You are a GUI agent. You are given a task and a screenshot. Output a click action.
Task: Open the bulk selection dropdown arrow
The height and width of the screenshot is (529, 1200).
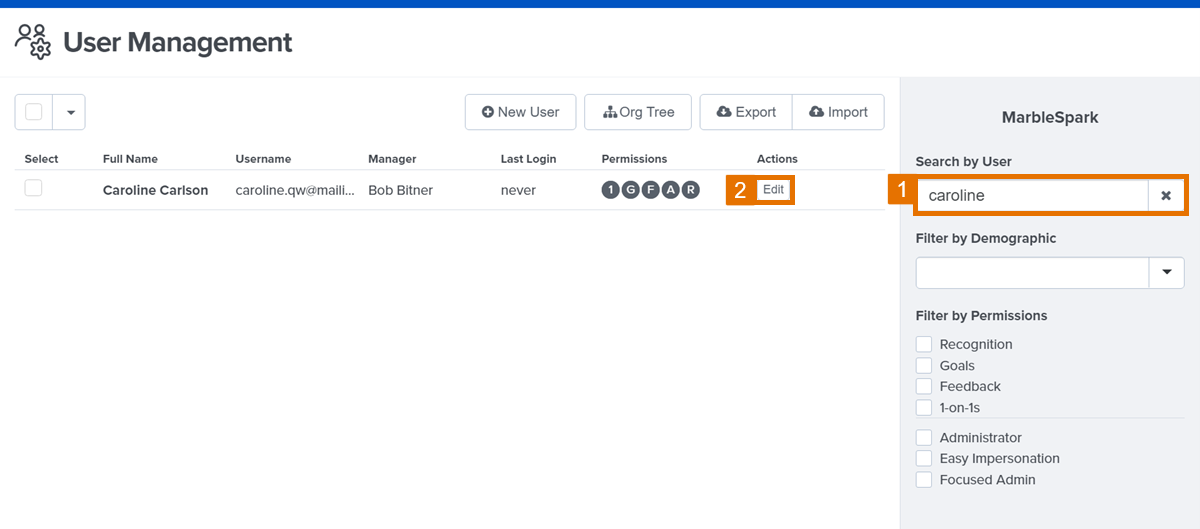click(x=70, y=112)
